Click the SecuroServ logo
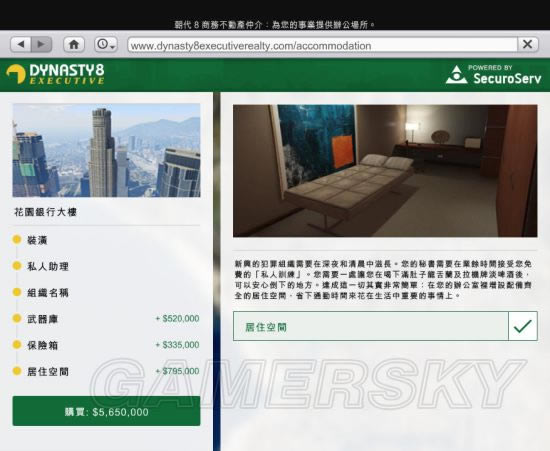This screenshot has width=550, height=451. 494,75
